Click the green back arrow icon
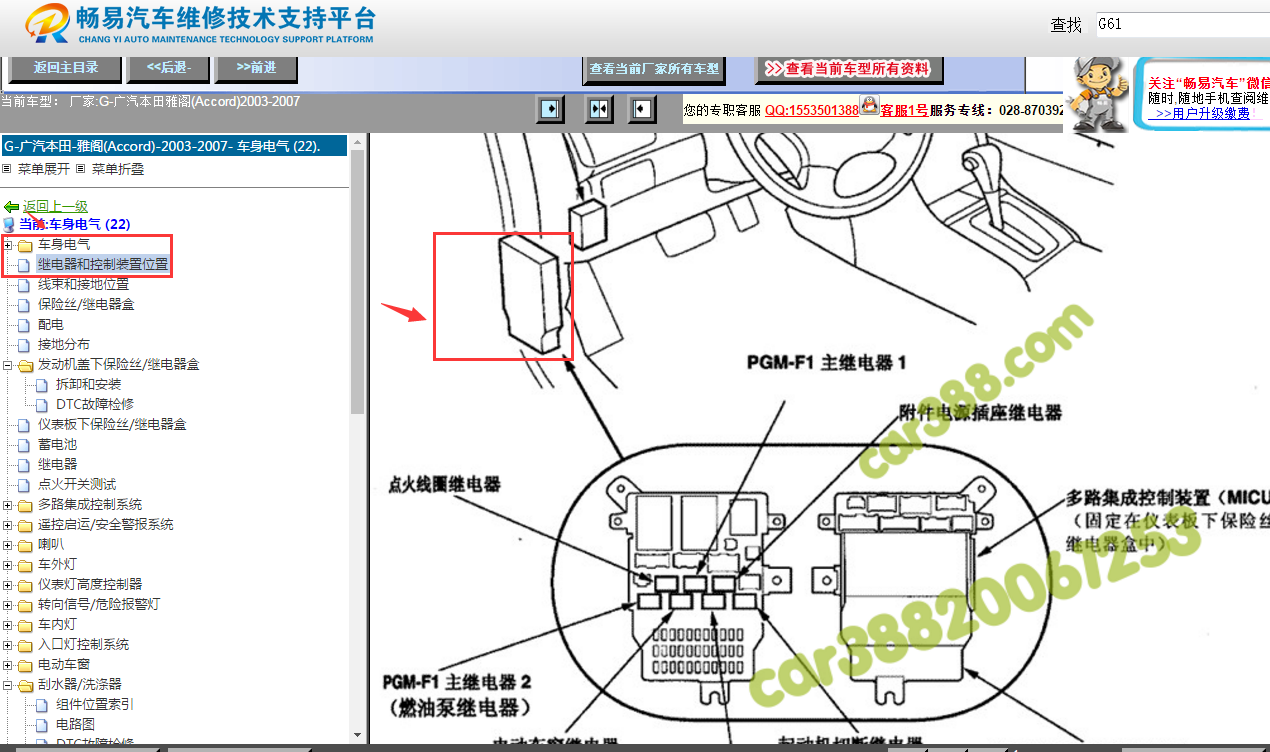The image size is (1270, 752). coord(12,207)
